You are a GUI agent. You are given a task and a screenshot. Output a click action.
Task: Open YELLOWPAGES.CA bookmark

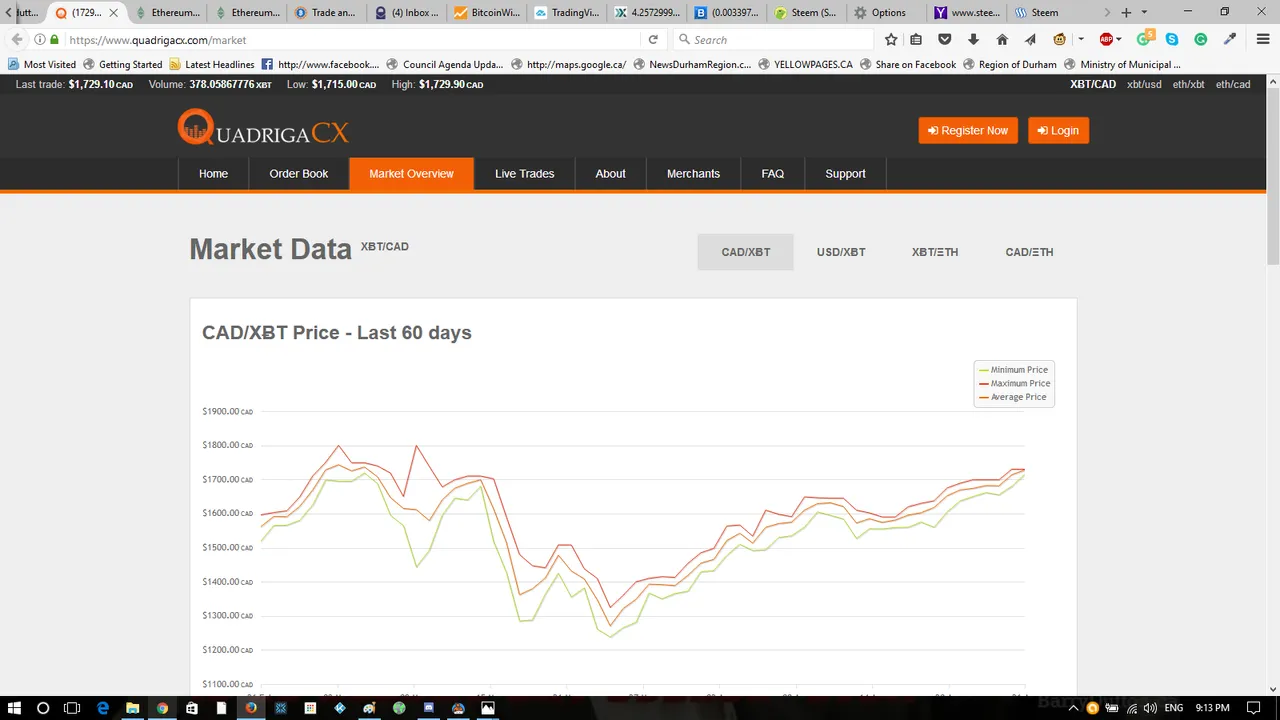click(805, 64)
